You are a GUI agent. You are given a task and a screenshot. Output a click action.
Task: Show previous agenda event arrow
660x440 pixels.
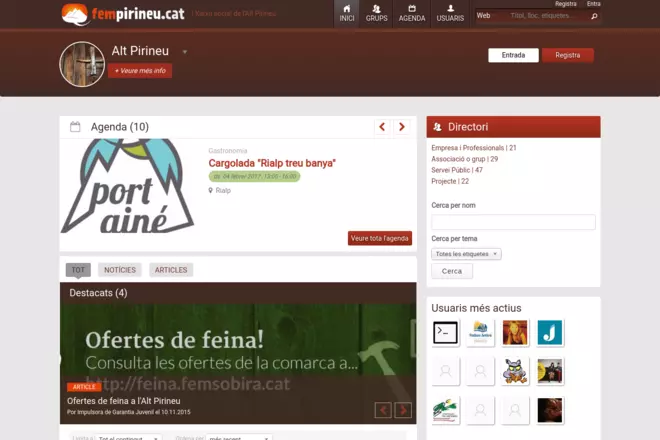point(382,127)
